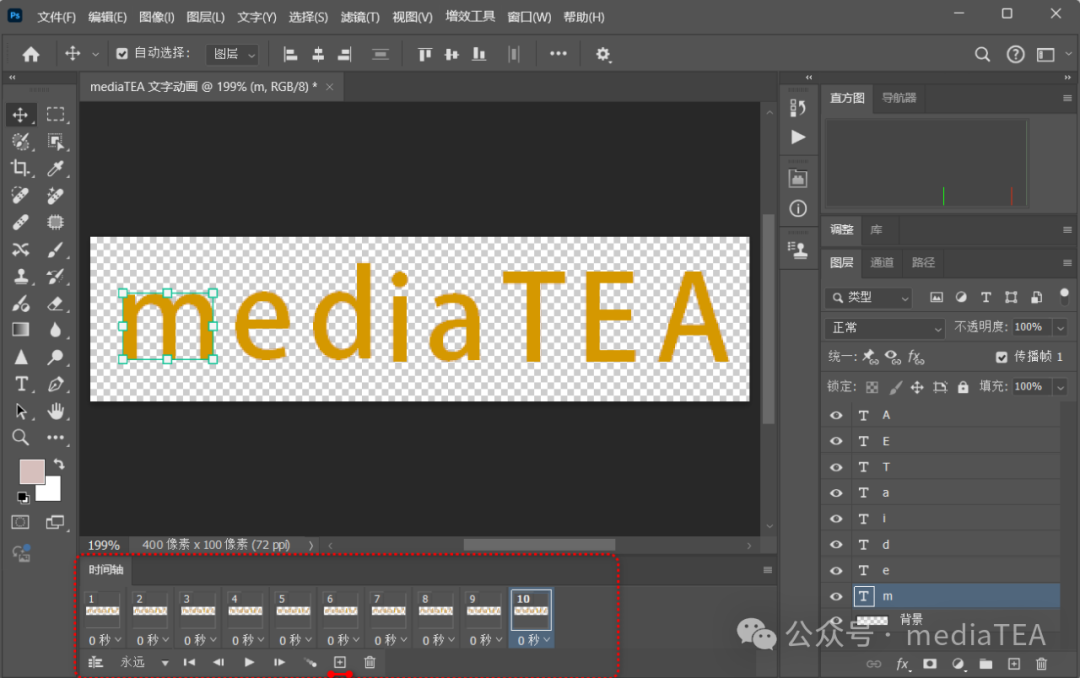Click the horizontal canvas scrollbar
This screenshot has width=1080, height=678.
pyautogui.click(x=539, y=545)
